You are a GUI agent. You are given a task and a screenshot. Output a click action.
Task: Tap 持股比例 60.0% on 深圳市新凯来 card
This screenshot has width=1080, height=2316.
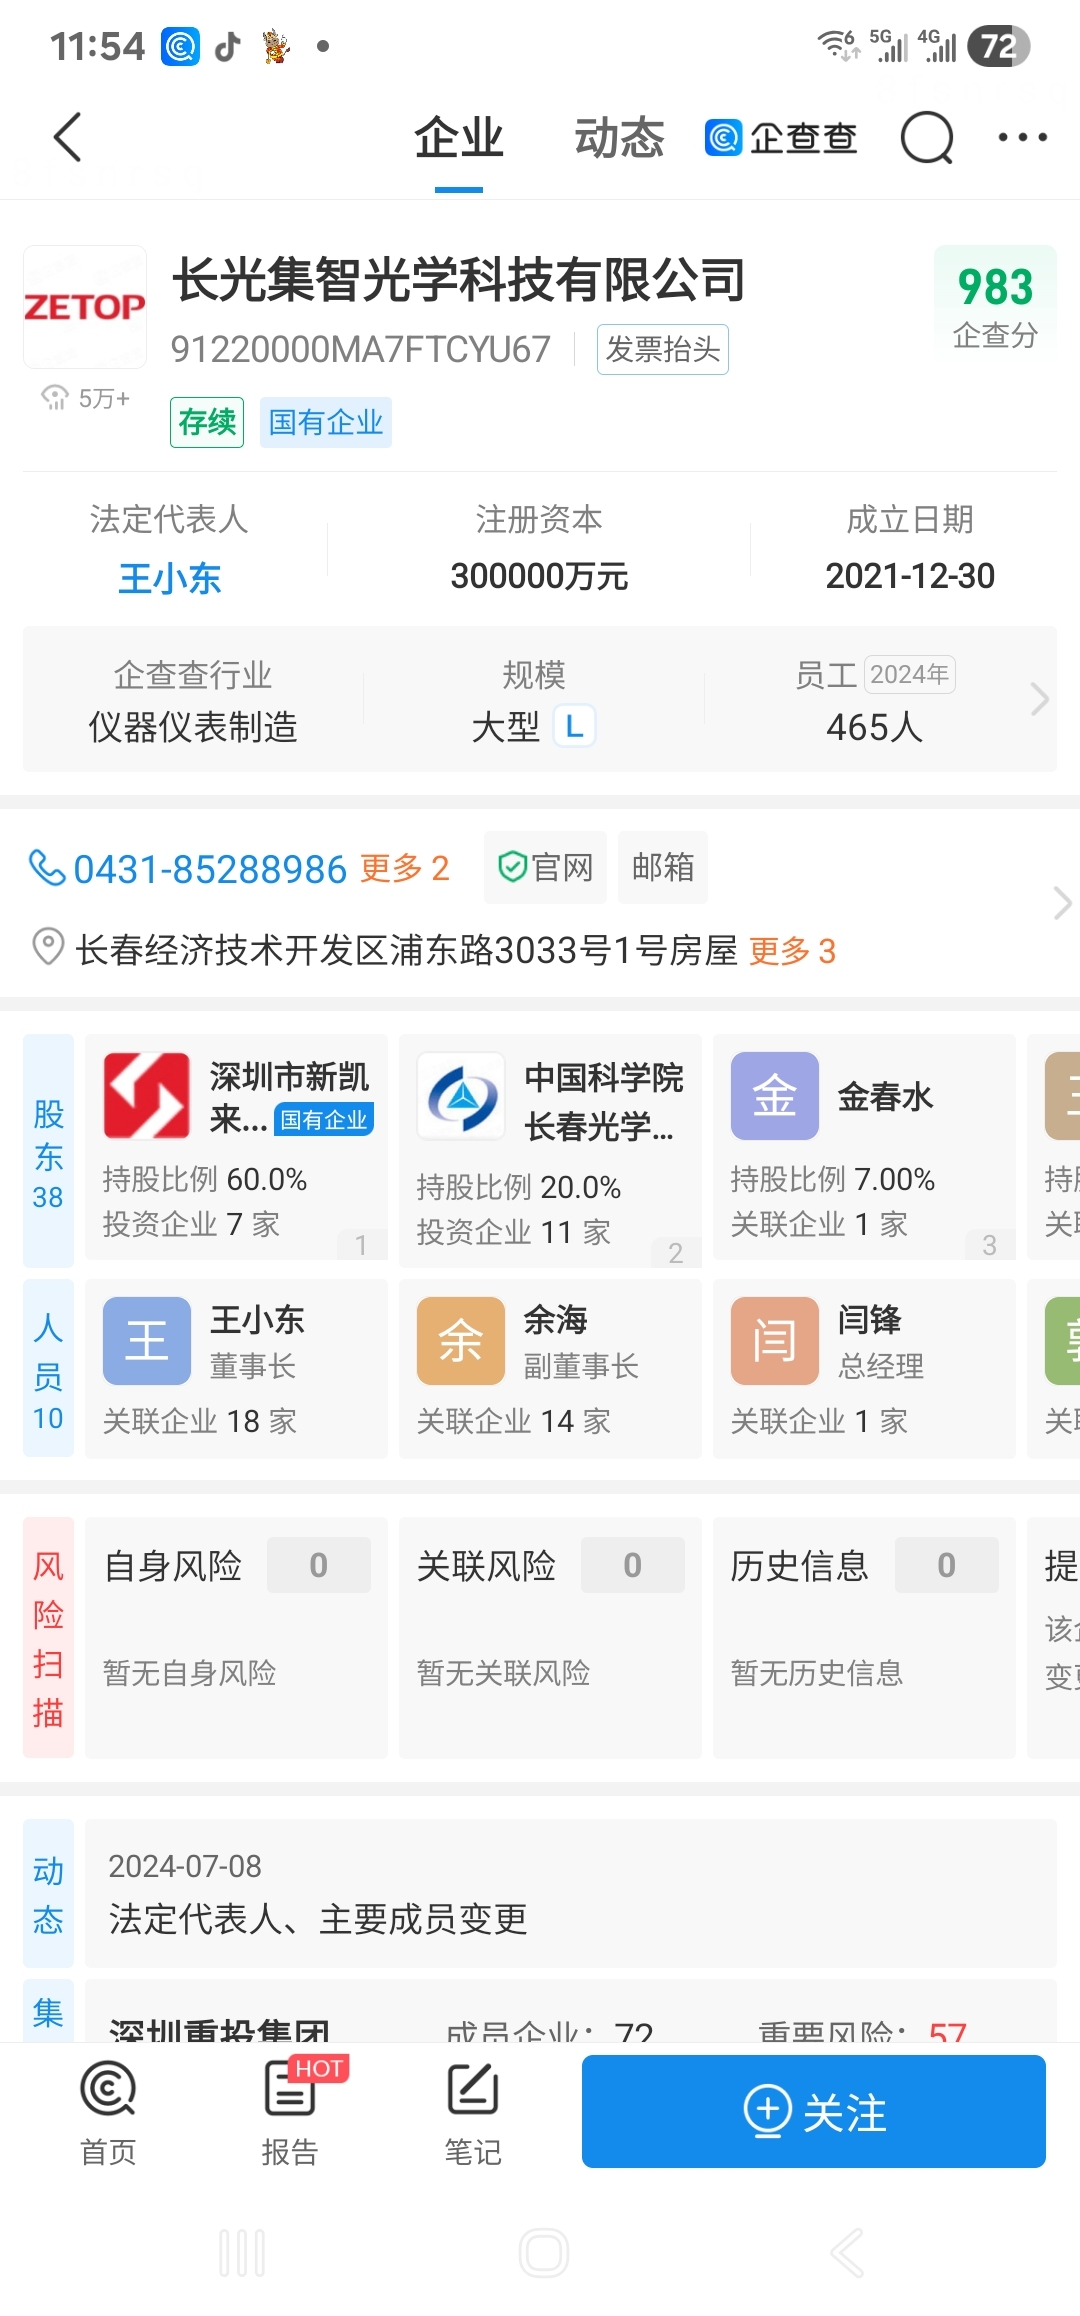click(x=205, y=1179)
